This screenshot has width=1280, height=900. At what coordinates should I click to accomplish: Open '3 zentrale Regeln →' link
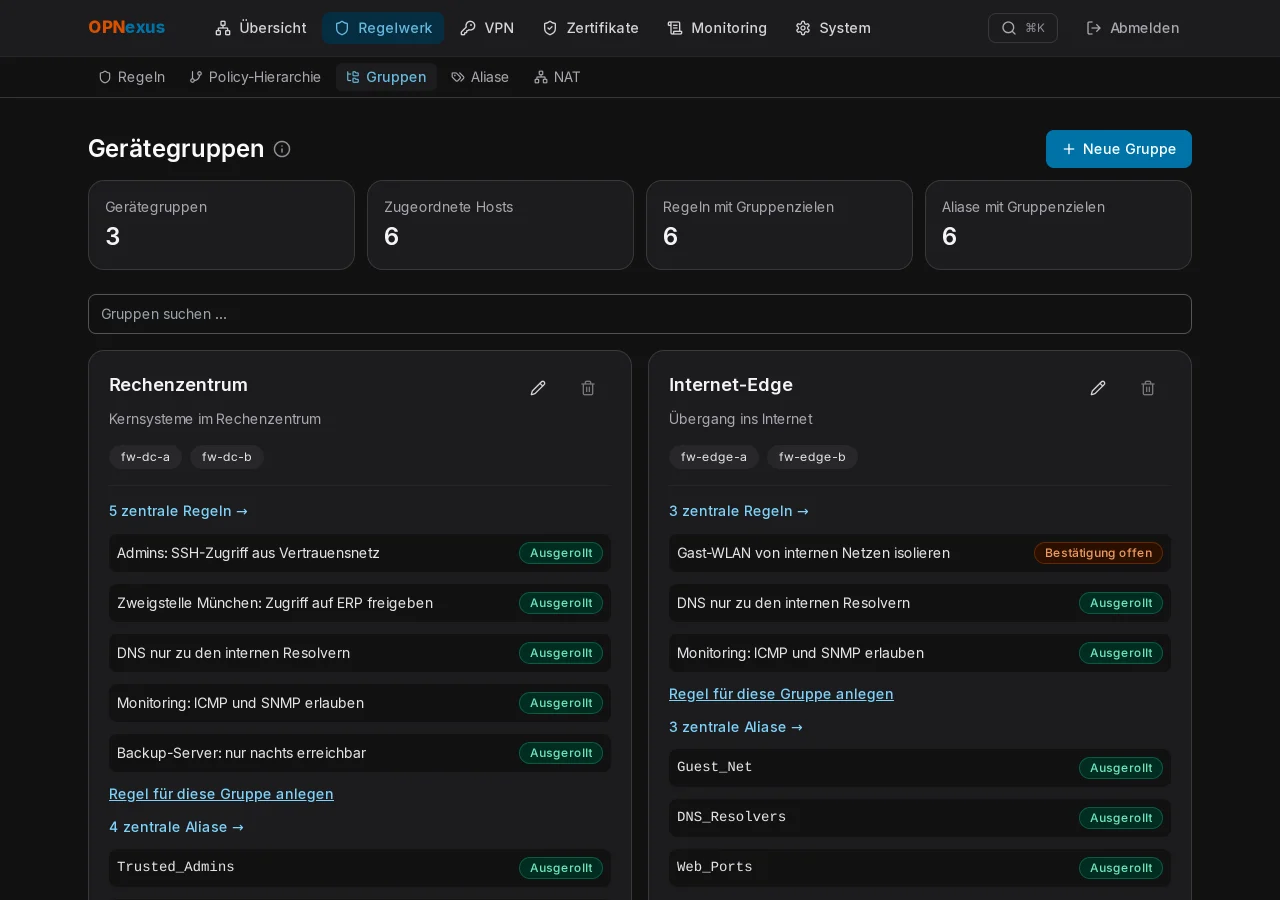(x=739, y=511)
